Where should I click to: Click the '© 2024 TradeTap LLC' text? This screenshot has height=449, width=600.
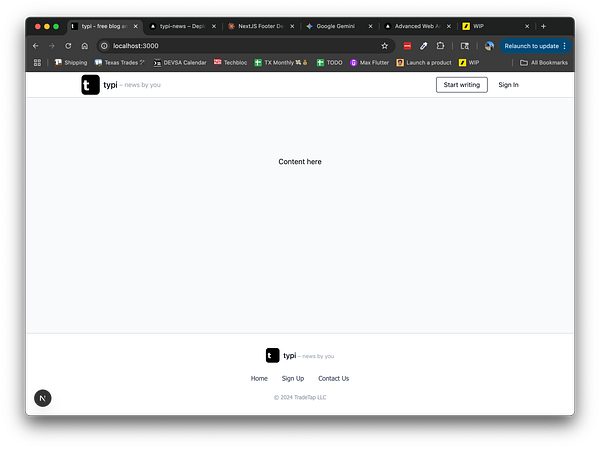pyautogui.click(x=300, y=397)
